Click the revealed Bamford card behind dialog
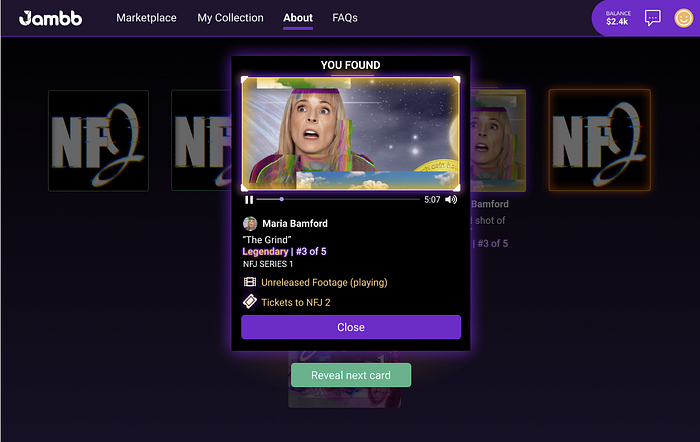 pos(498,141)
